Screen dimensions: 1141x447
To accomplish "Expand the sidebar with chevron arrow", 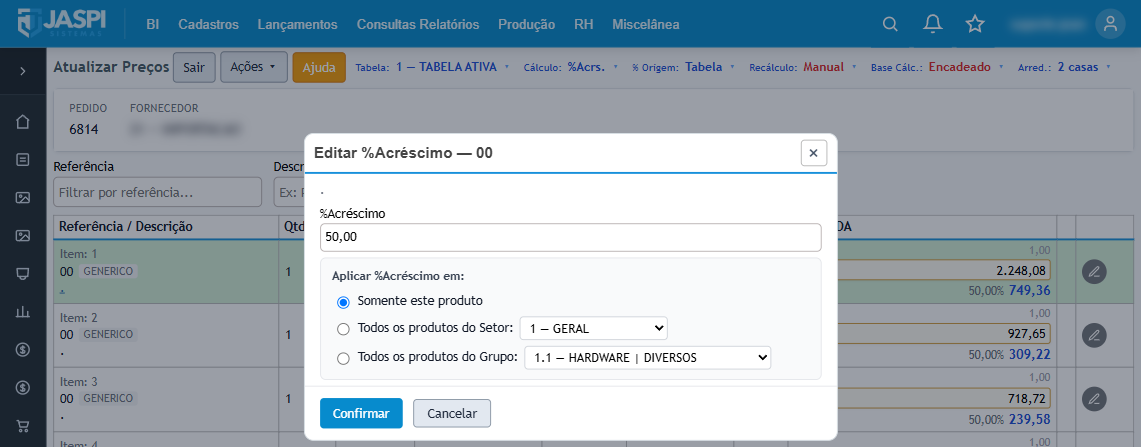I will point(23,71).
